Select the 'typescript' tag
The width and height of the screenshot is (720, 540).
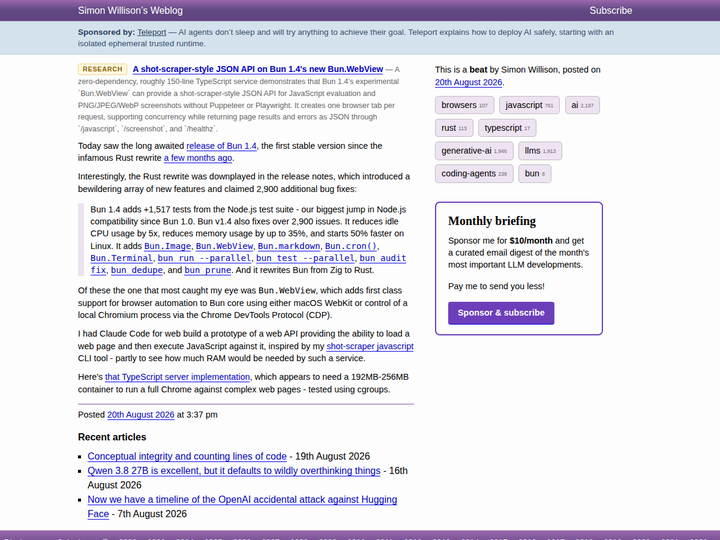507,128
